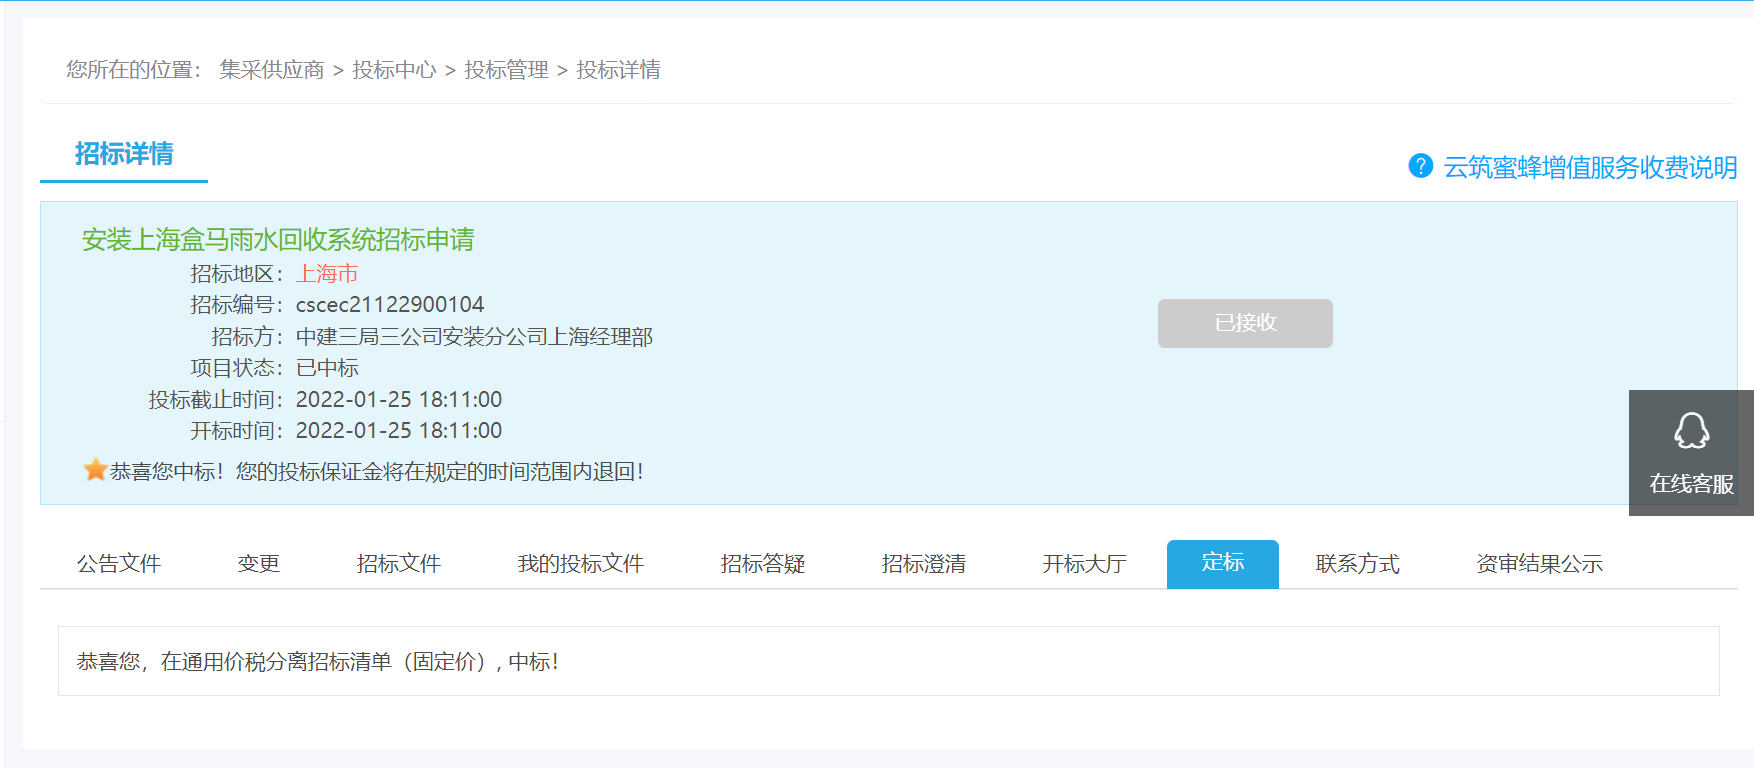This screenshot has width=1754, height=768.
Task: Click the gold star congratulation icon
Action: (95, 470)
